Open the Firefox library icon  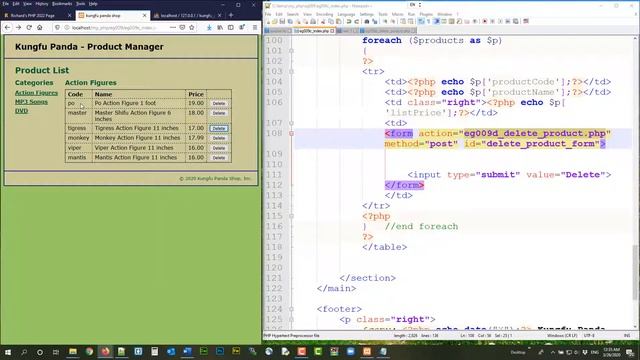click(x=220, y=27)
